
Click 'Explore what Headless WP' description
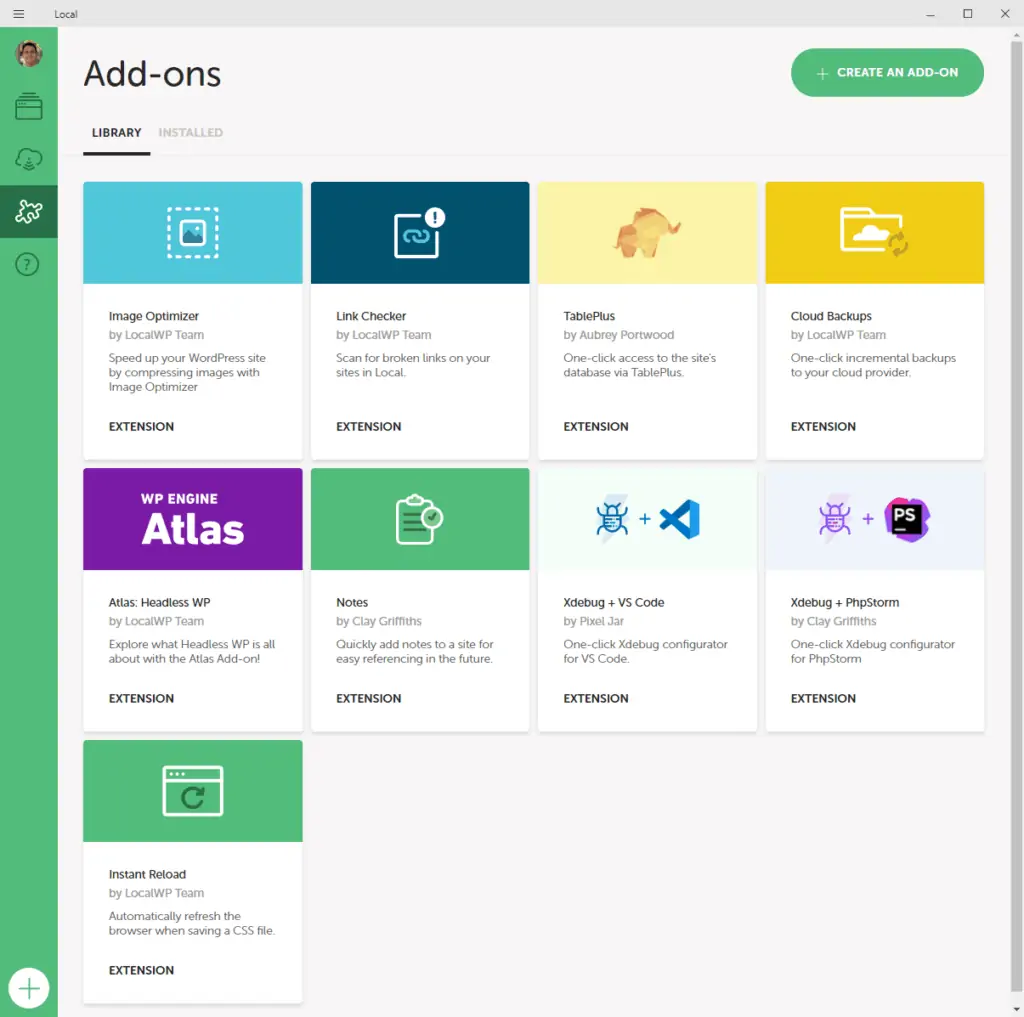click(x=192, y=651)
